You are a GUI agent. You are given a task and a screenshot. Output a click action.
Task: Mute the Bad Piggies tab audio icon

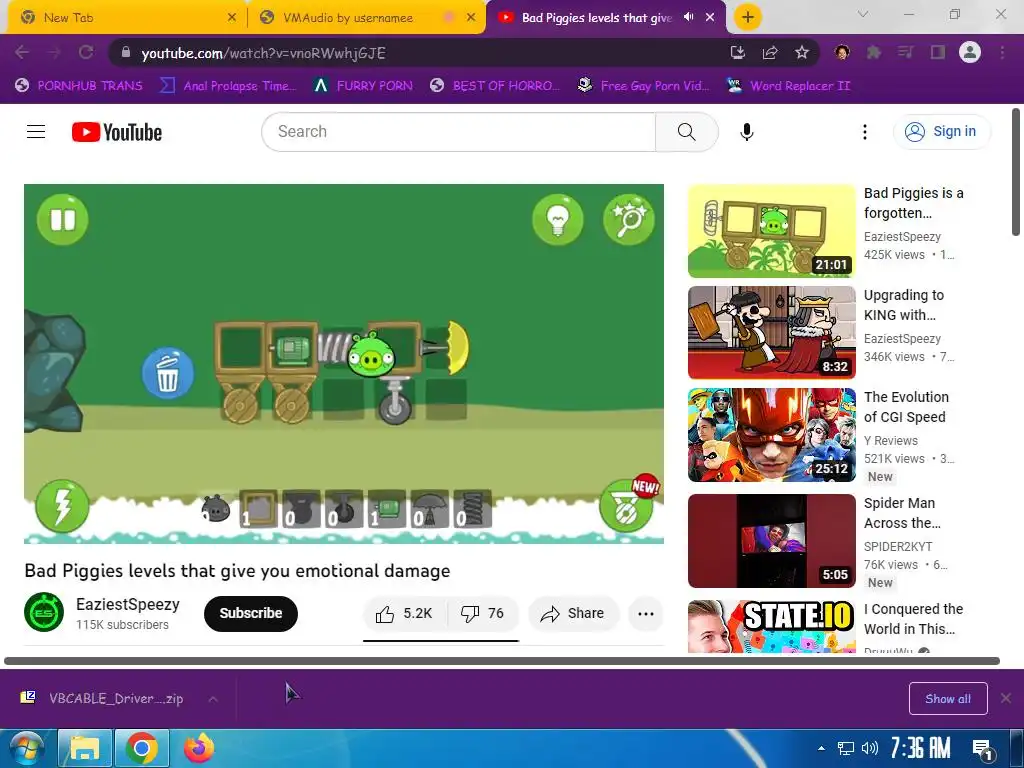[688, 17]
